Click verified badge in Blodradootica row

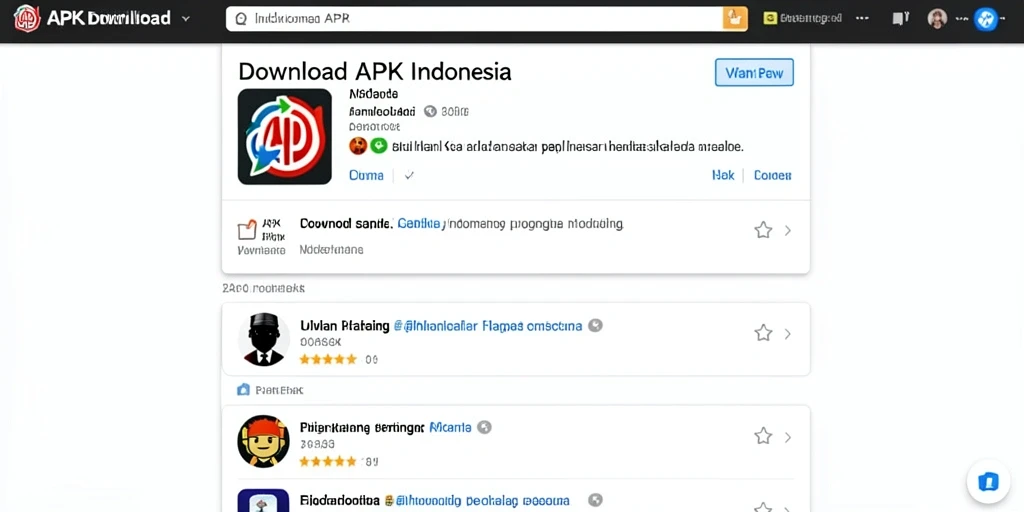(x=595, y=501)
